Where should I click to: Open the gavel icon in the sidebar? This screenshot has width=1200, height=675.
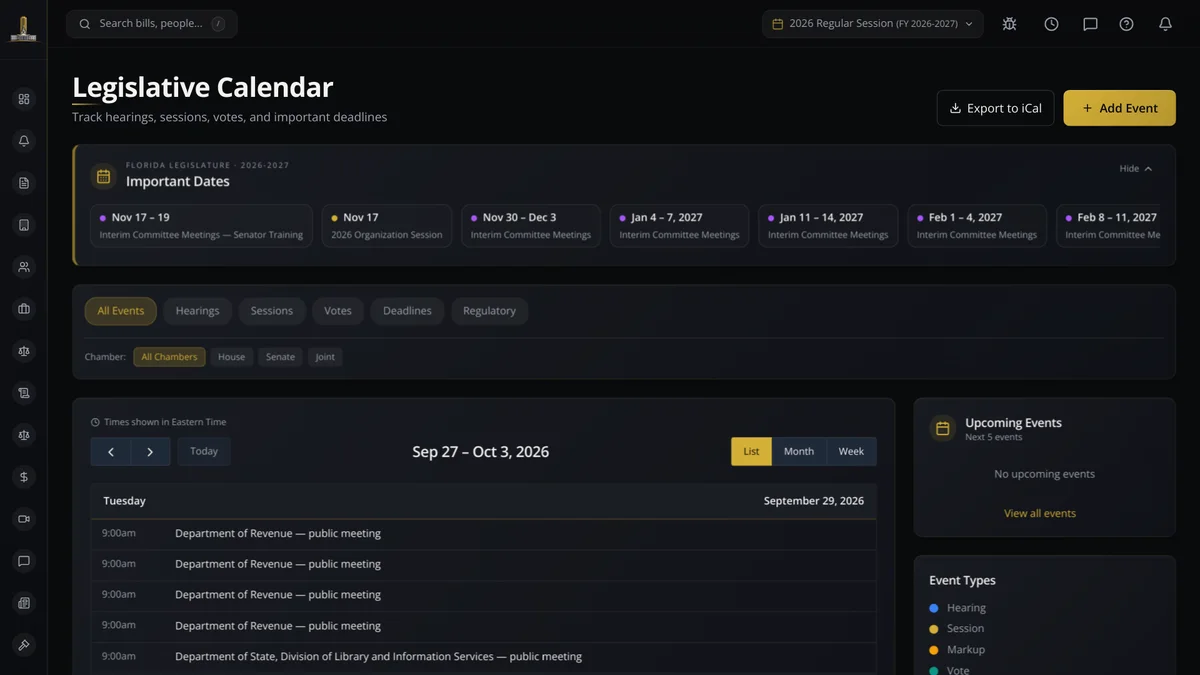pos(24,645)
